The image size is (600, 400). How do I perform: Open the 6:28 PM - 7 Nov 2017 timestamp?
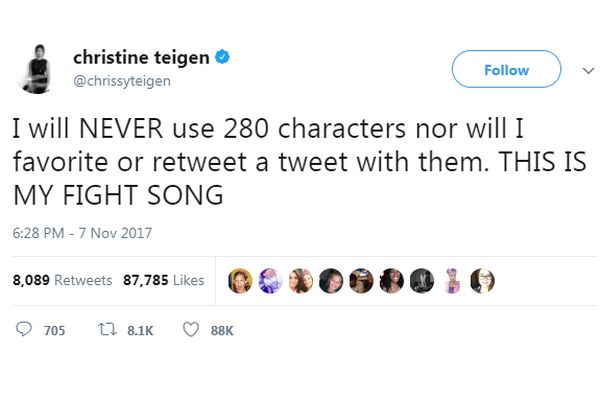[x=81, y=234]
